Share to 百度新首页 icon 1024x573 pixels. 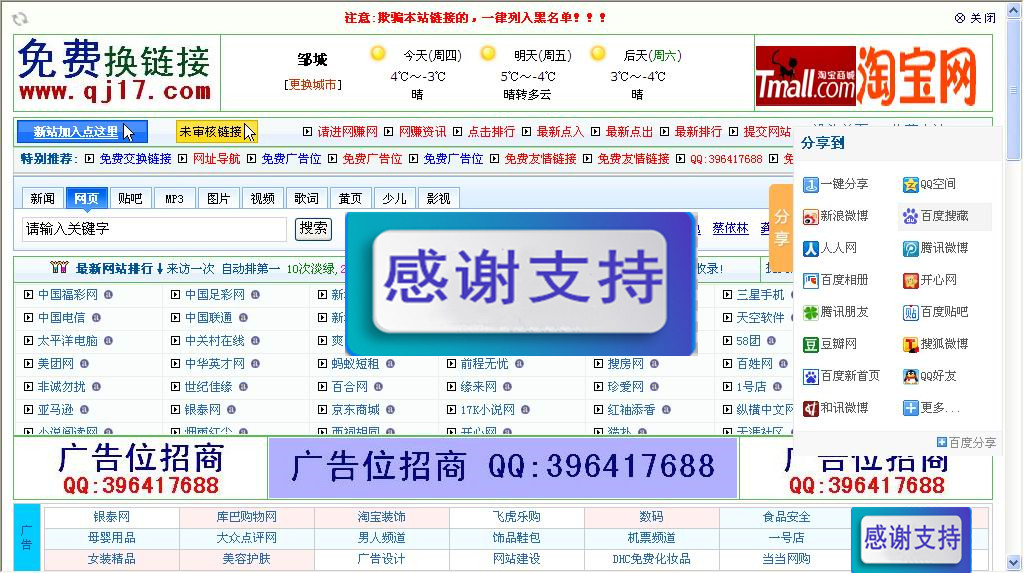click(x=810, y=377)
